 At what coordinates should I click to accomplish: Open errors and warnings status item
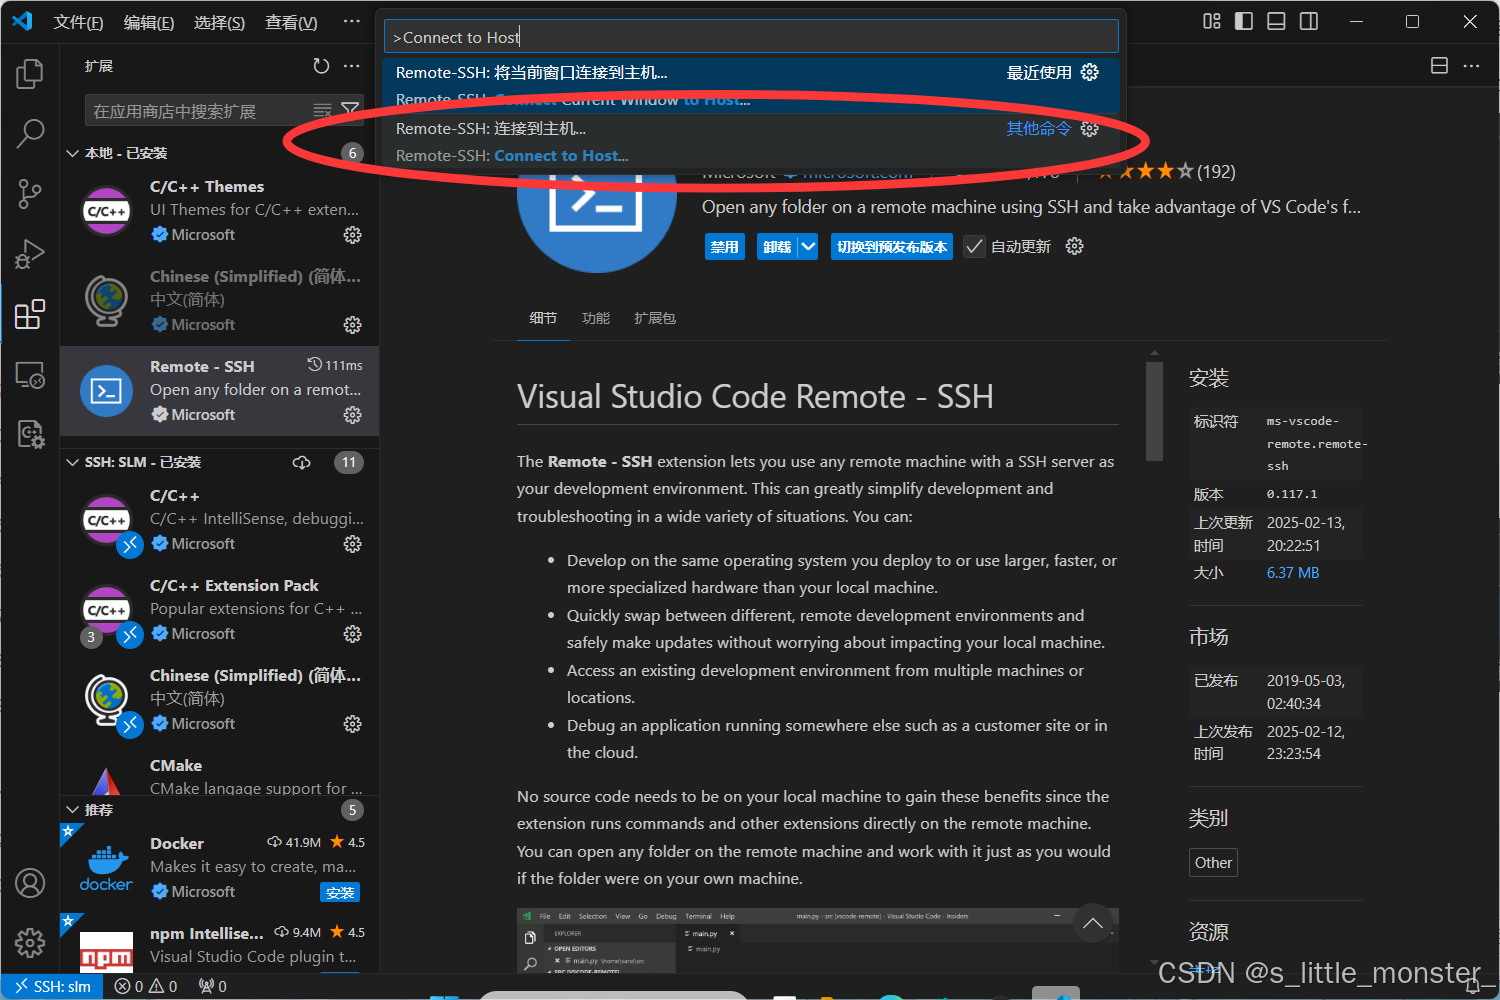pyautogui.click(x=146, y=987)
